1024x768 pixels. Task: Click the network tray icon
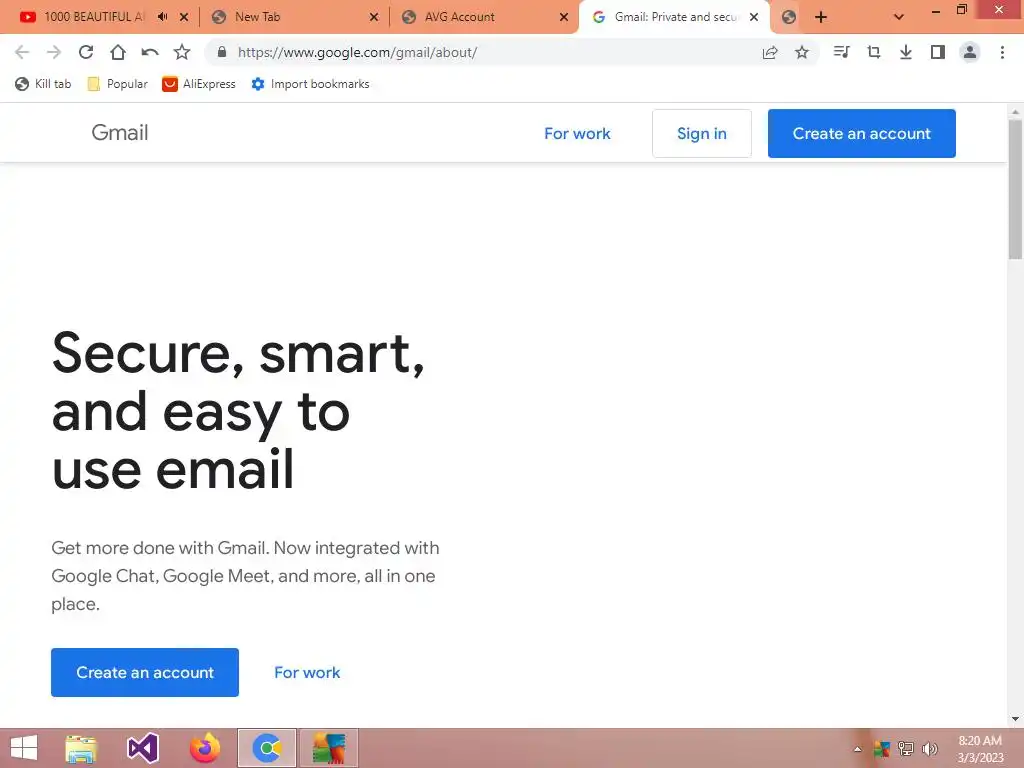(906, 748)
